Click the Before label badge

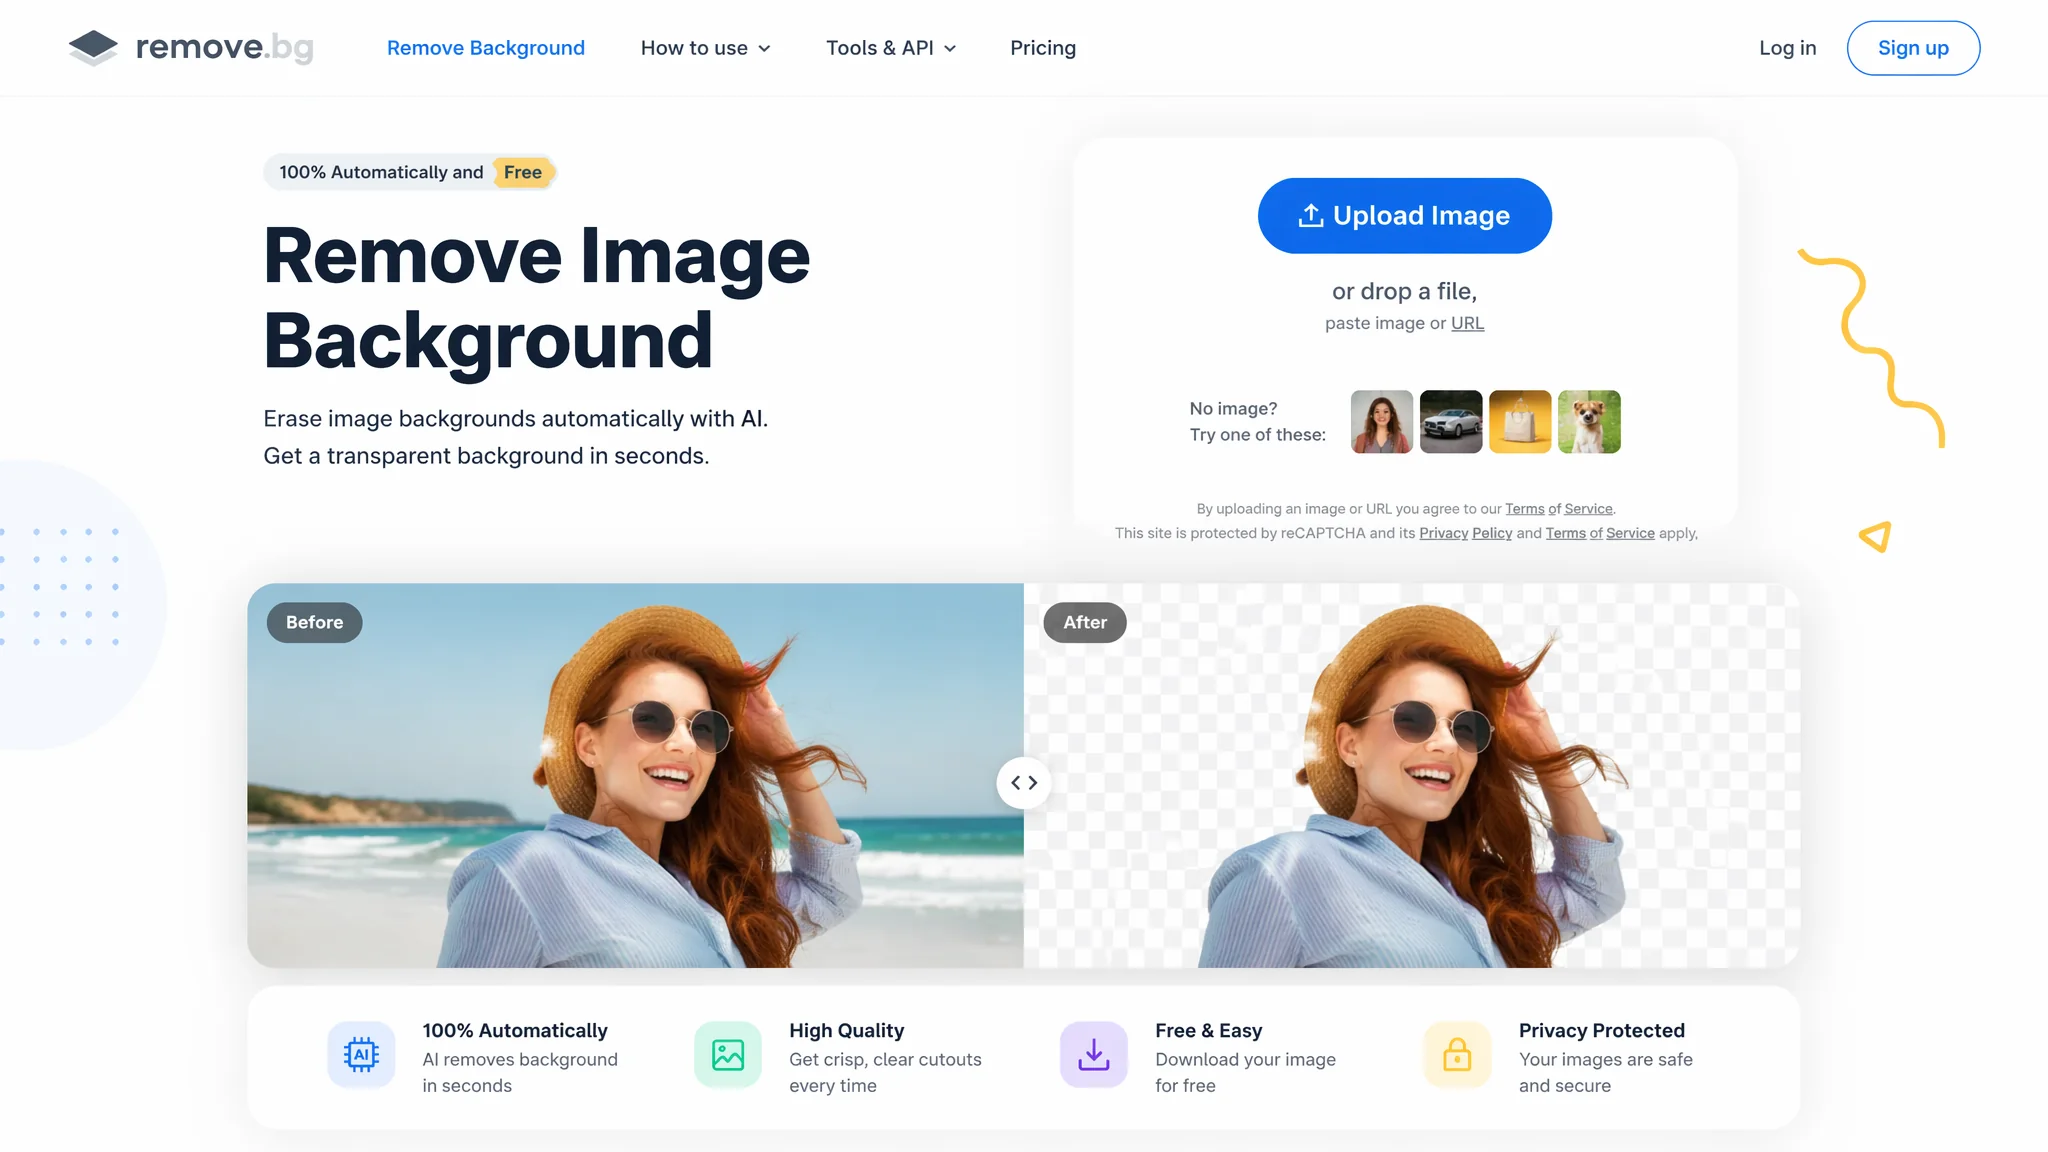314,622
